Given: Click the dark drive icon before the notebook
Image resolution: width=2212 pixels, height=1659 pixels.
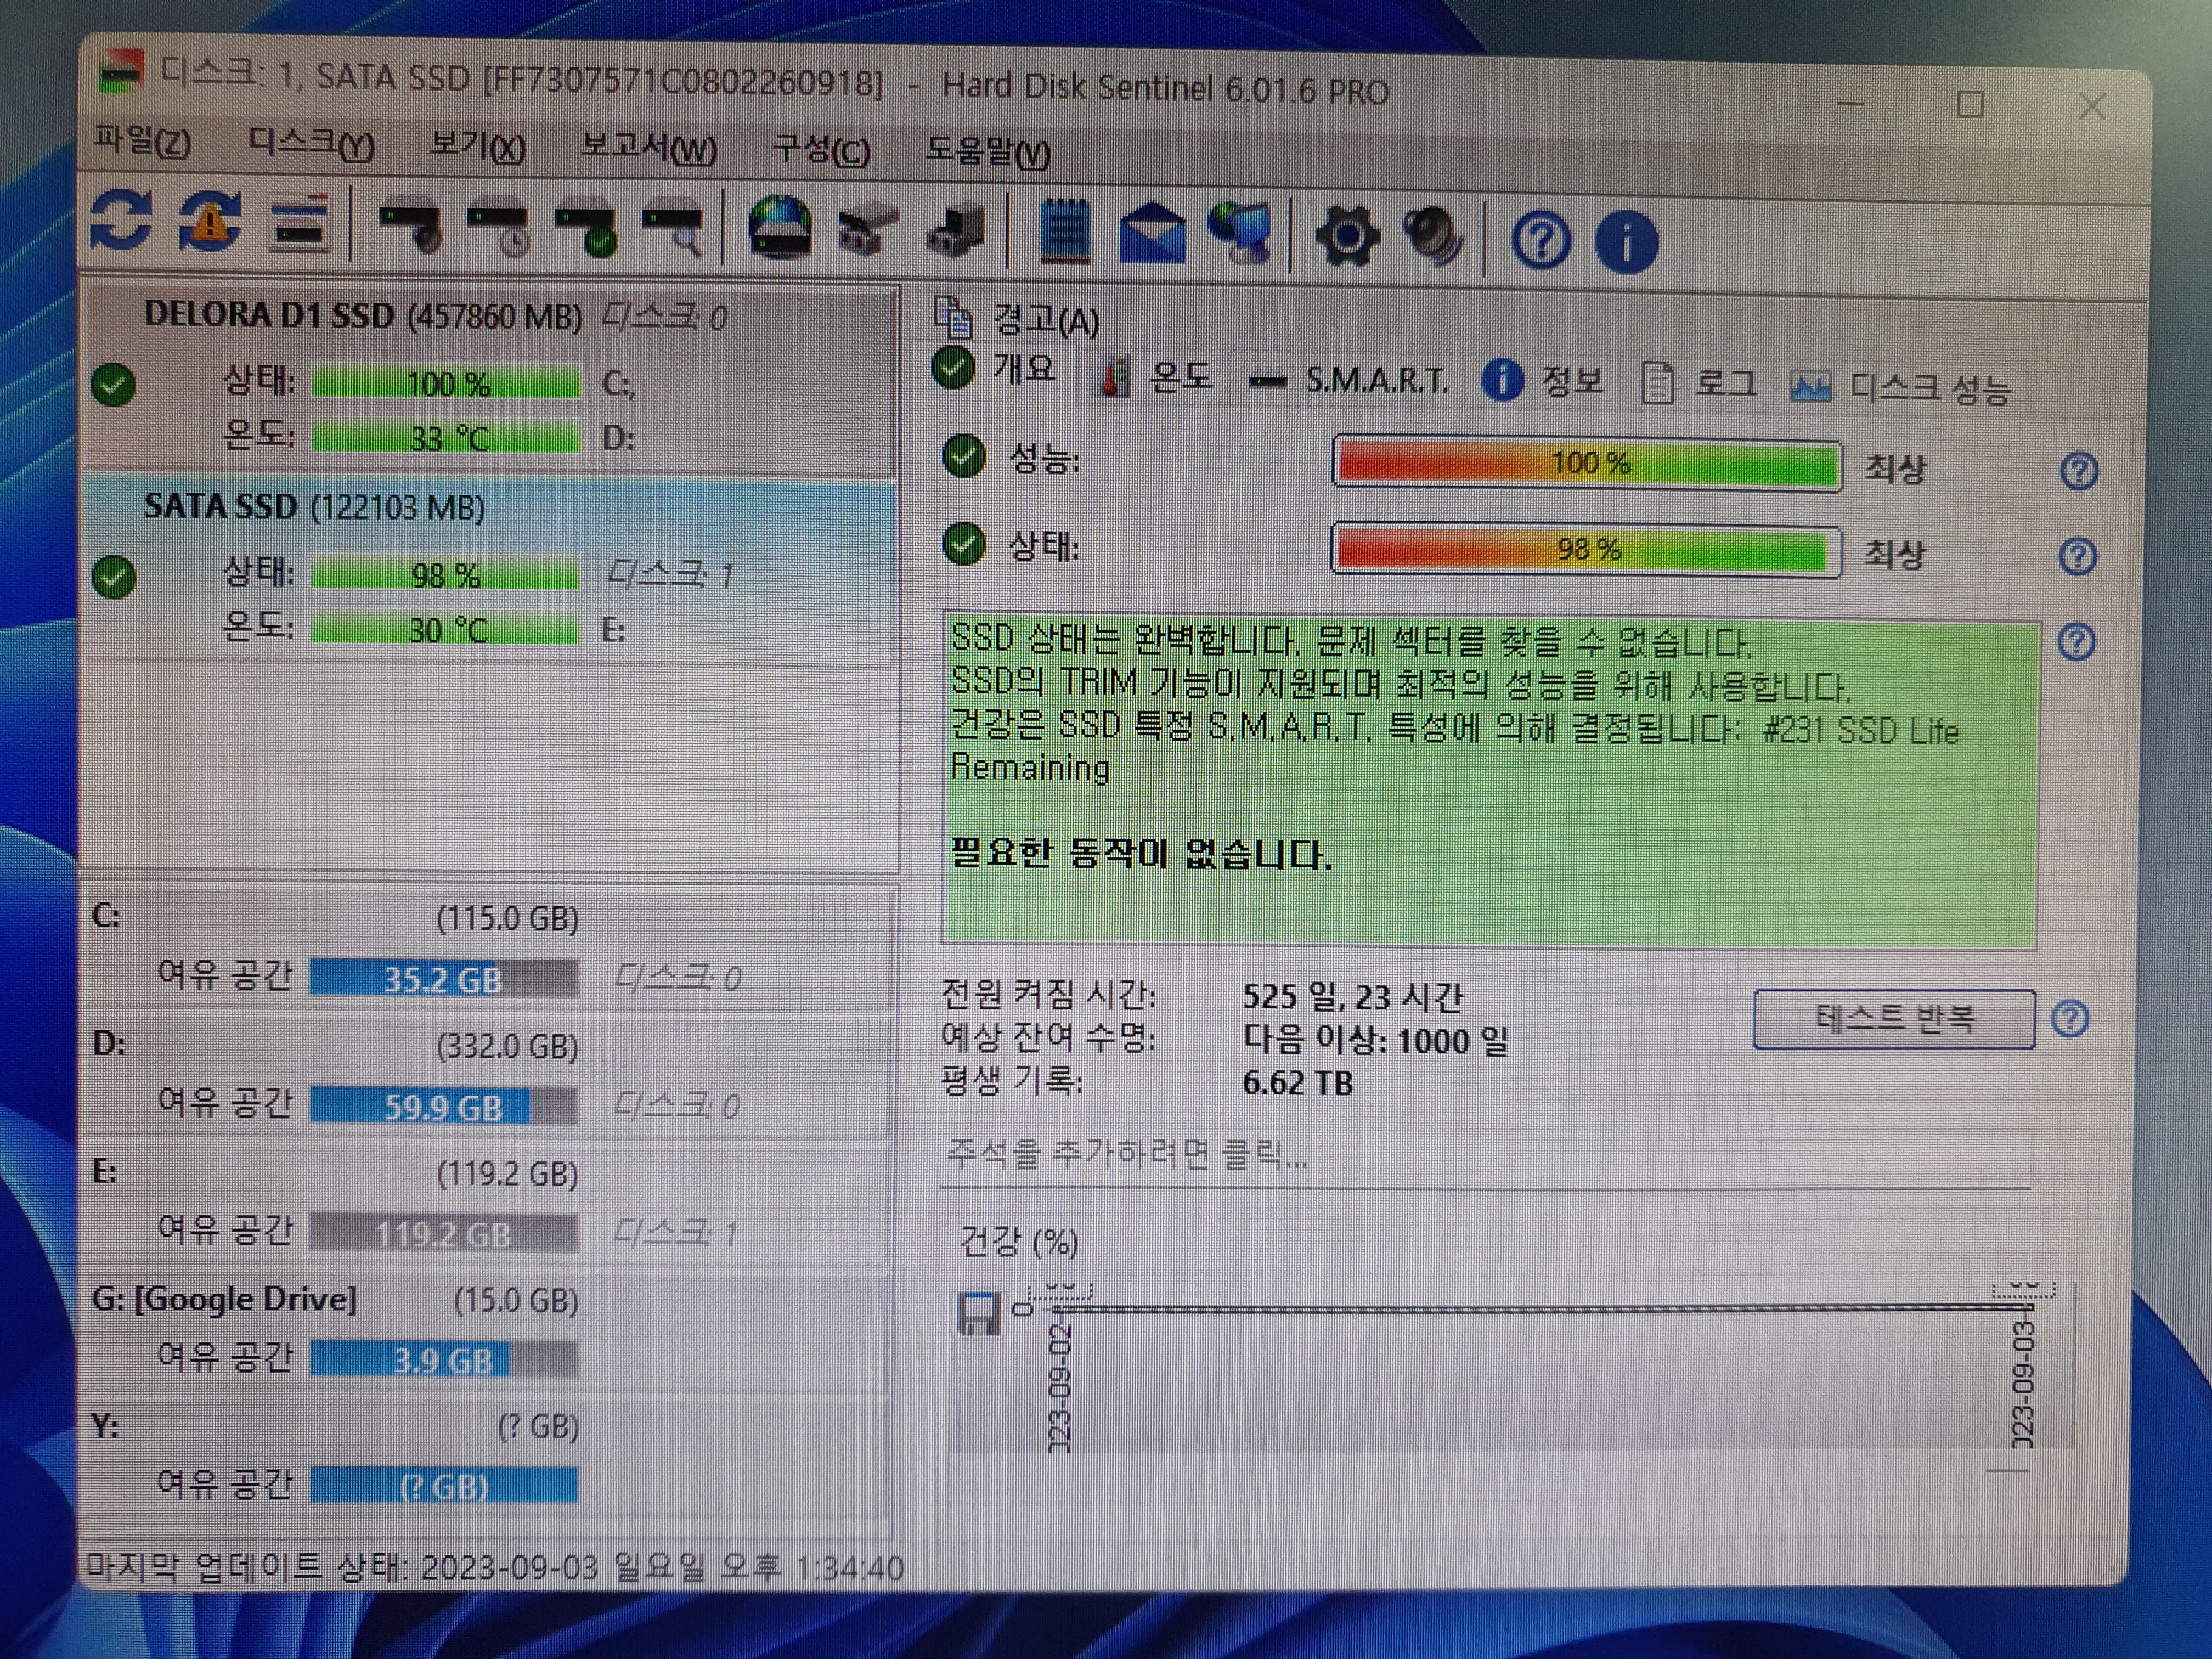Looking at the screenshot, I should (x=955, y=232).
